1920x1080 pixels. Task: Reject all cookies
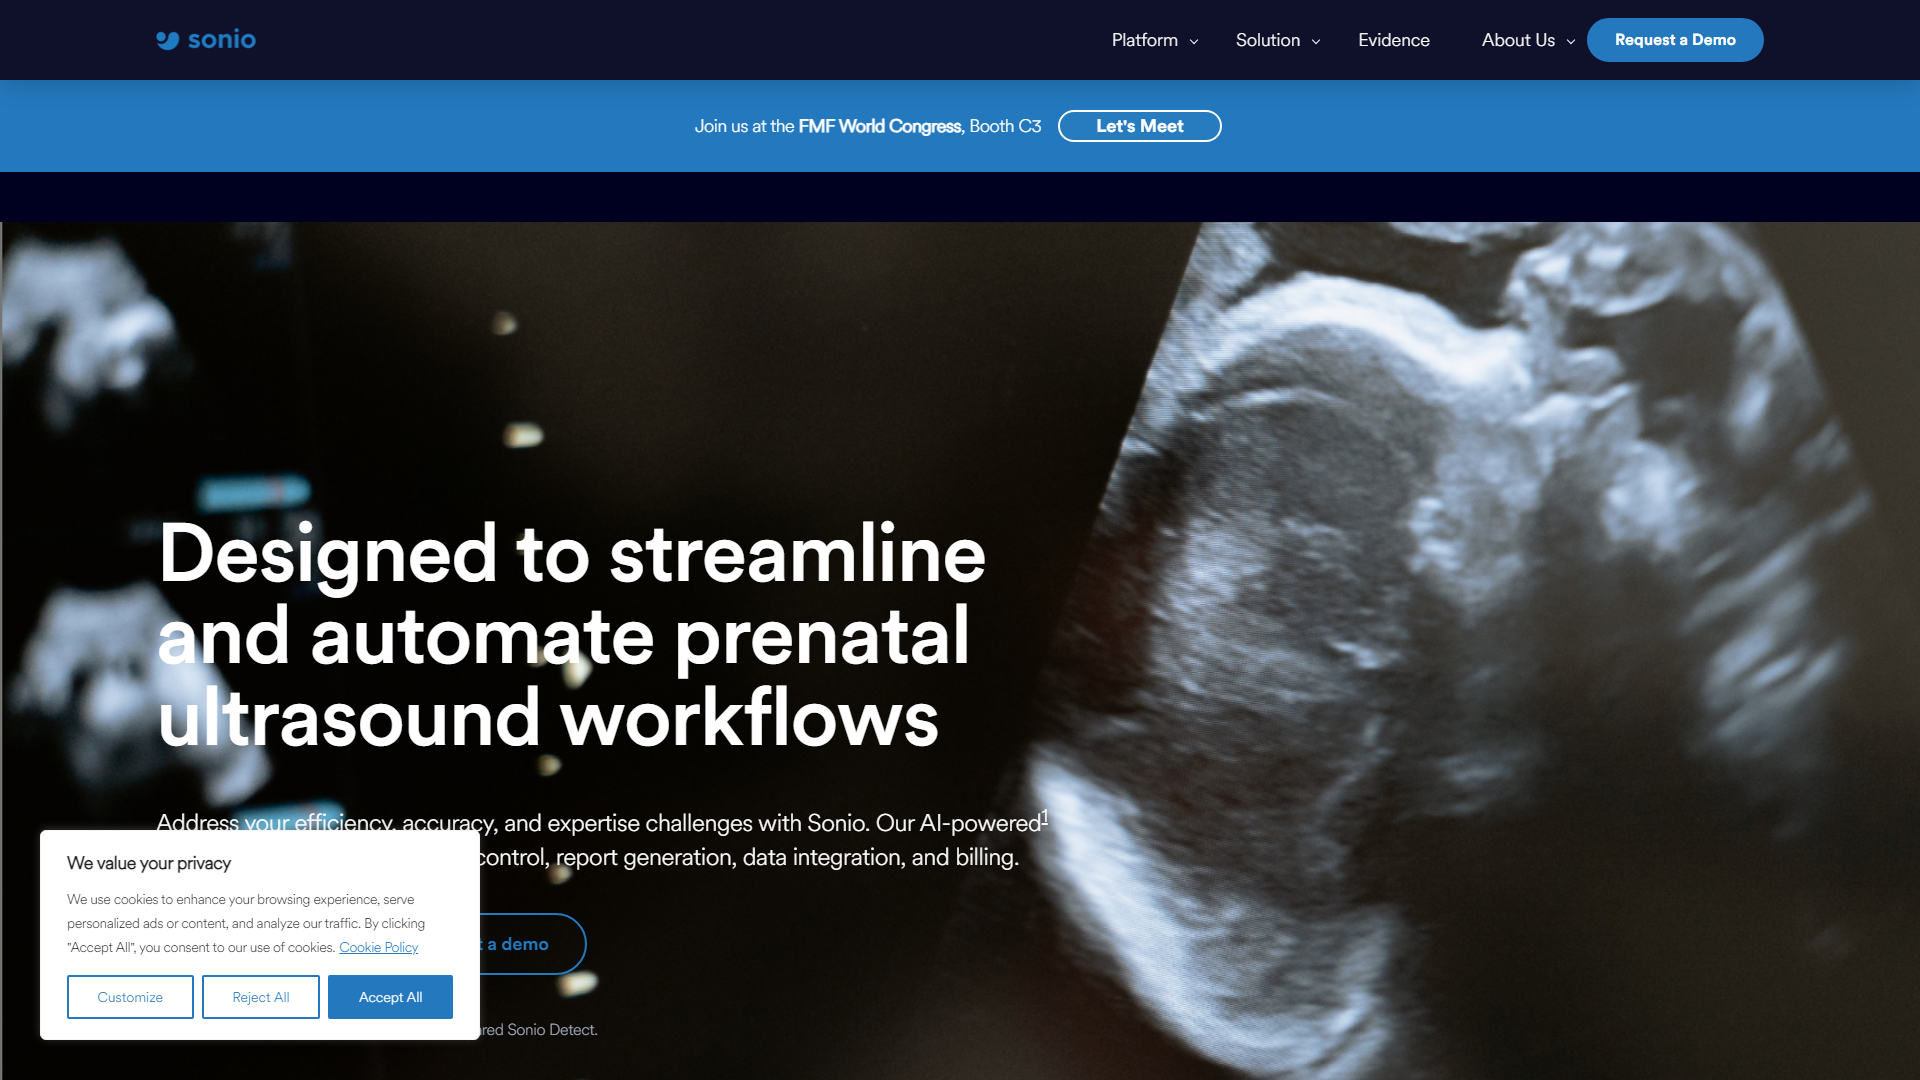(x=260, y=997)
